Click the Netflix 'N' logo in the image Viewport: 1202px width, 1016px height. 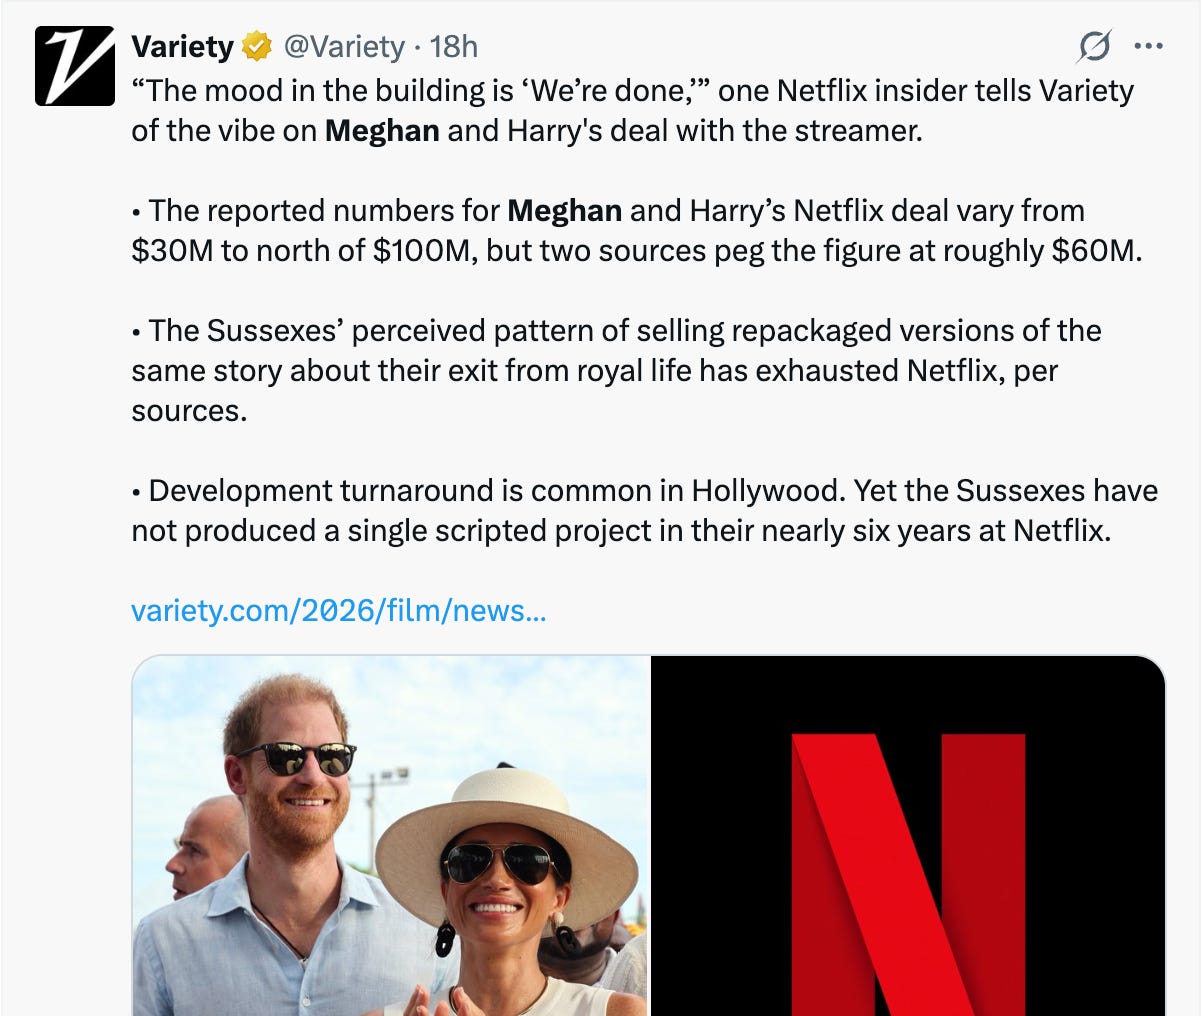(x=902, y=880)
